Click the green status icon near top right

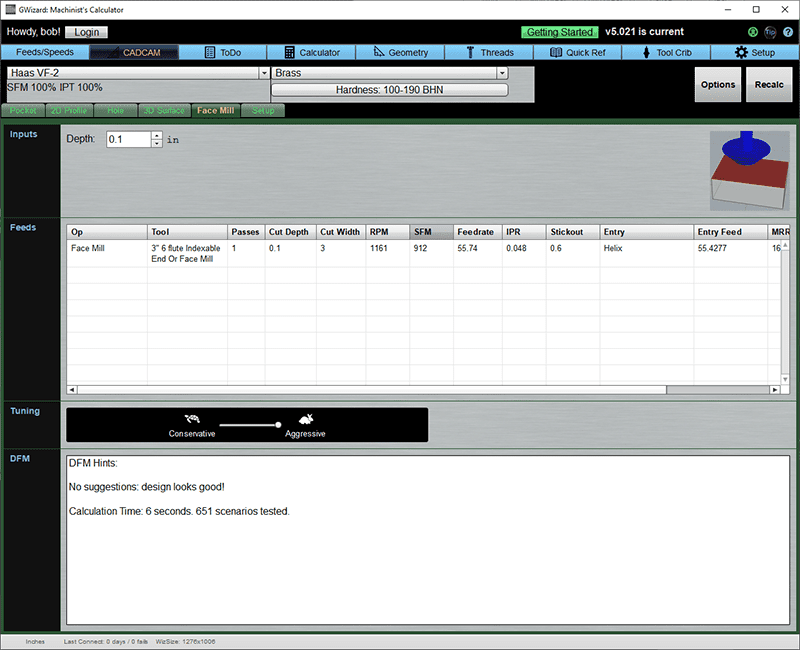click(753, 32)
